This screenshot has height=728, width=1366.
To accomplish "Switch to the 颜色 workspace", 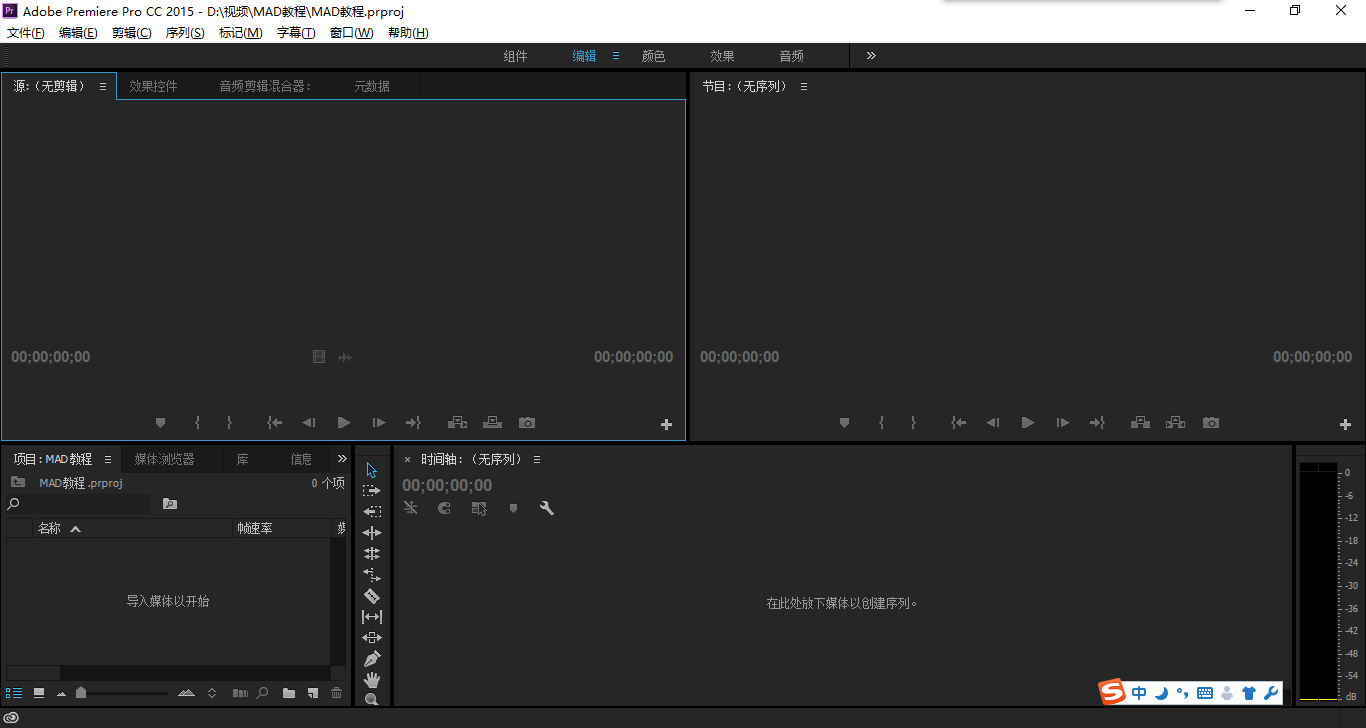I will tap(653, 56).
